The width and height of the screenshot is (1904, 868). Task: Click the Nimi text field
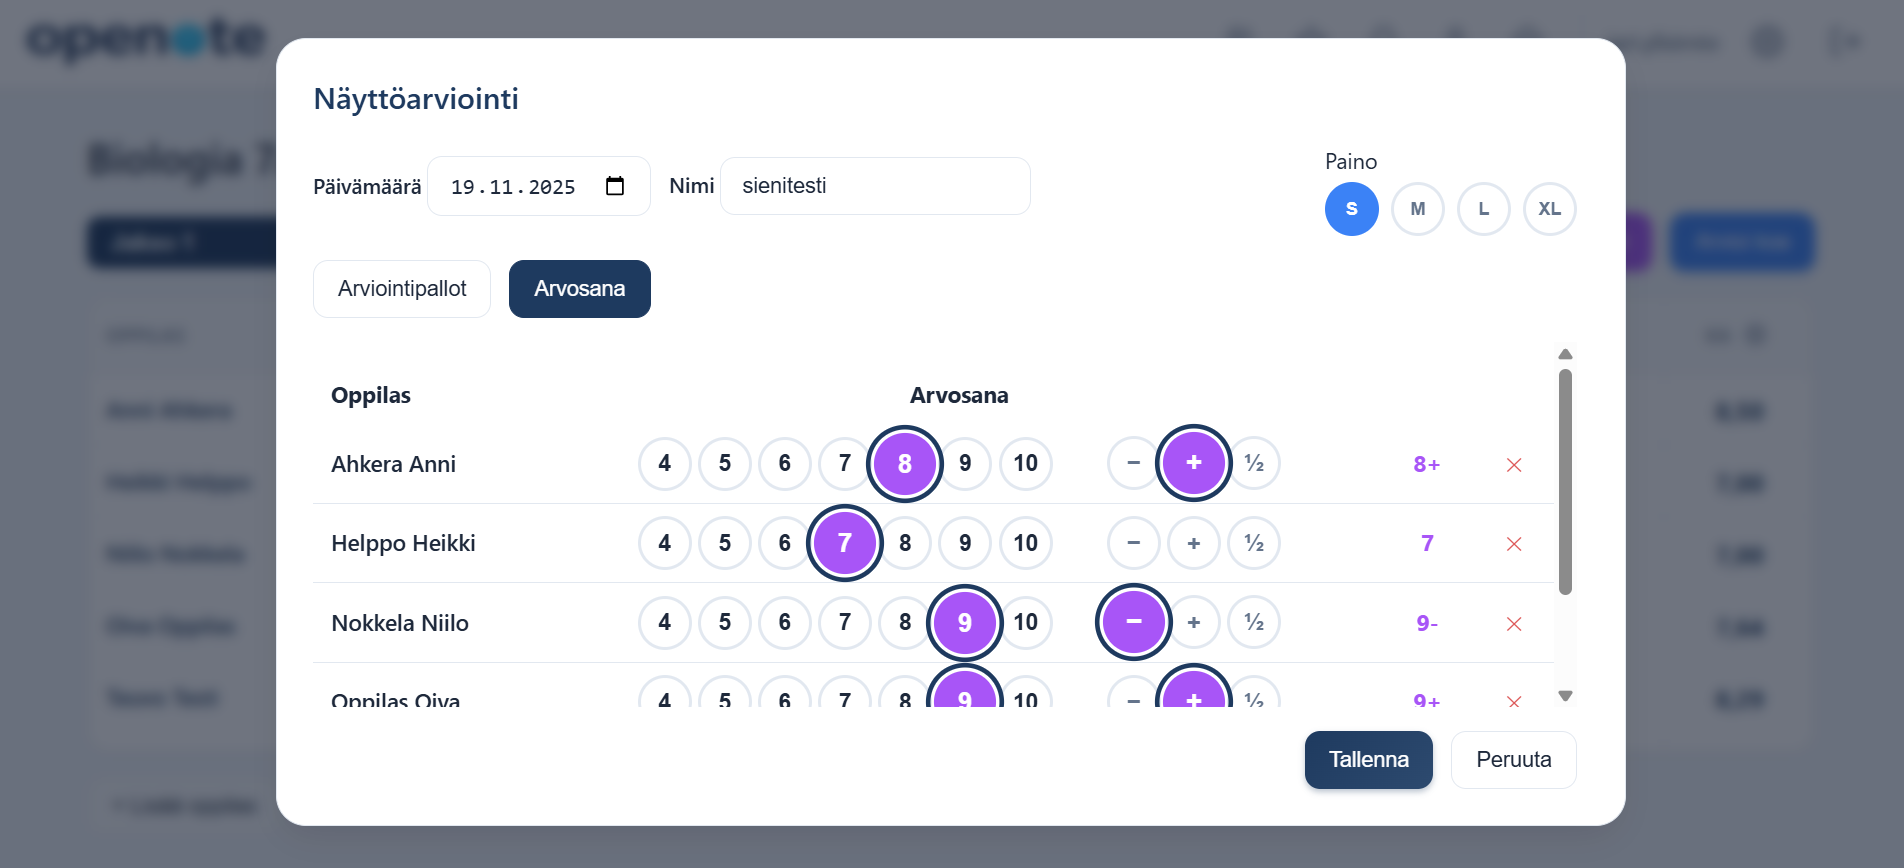875,186
